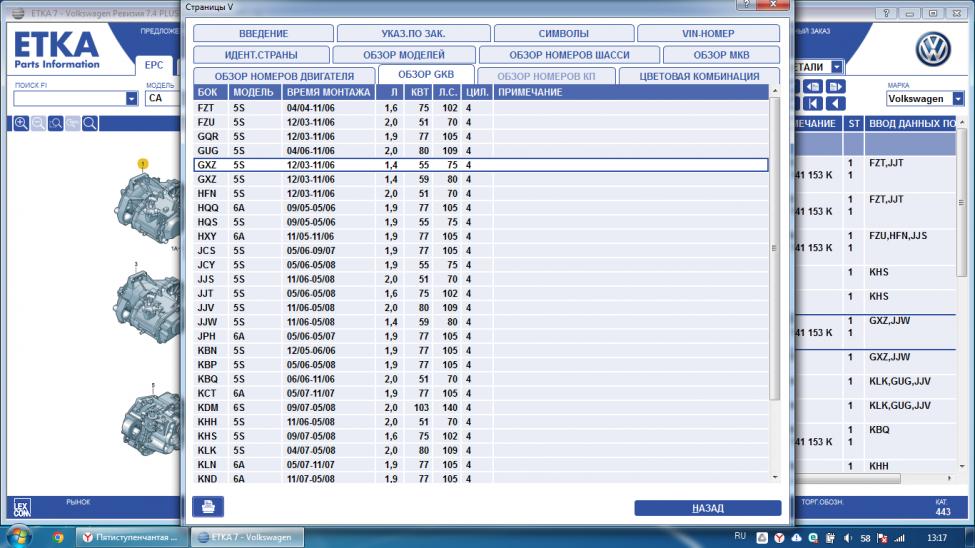
Task: Click the Пятиступенчатая taskbar button
Action: pyautogui.click(x=132, y=537)
